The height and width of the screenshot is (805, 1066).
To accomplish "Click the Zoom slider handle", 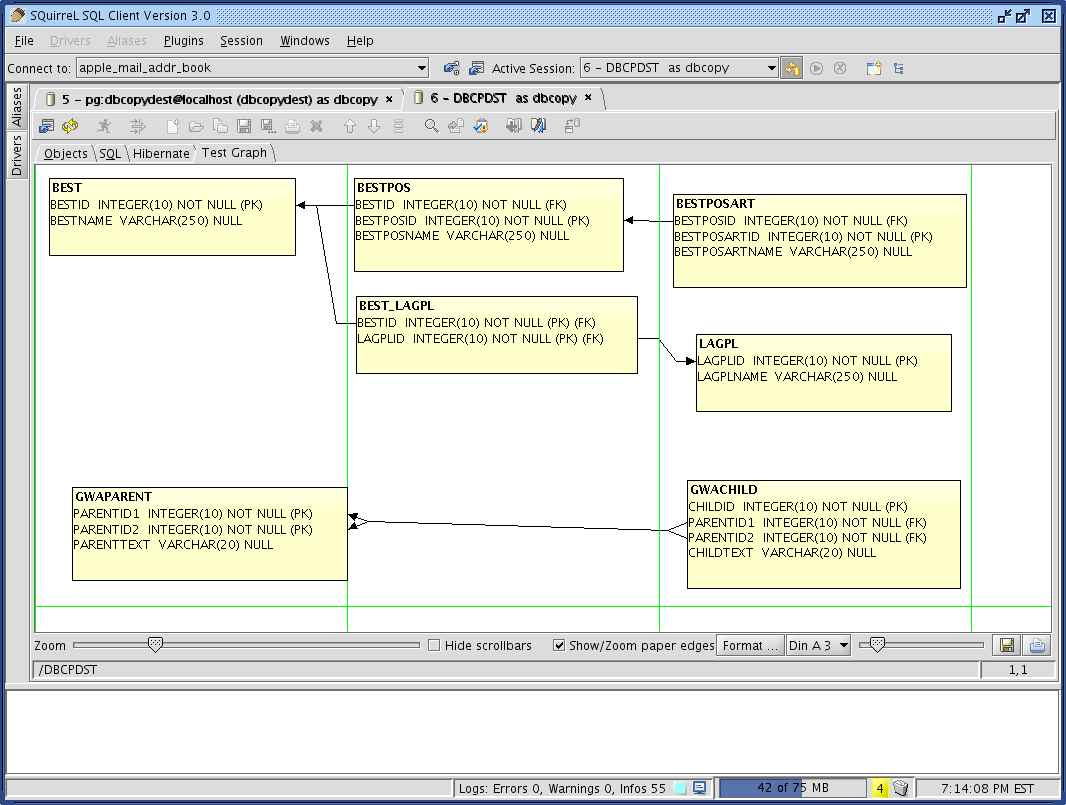I will point(155,645).
